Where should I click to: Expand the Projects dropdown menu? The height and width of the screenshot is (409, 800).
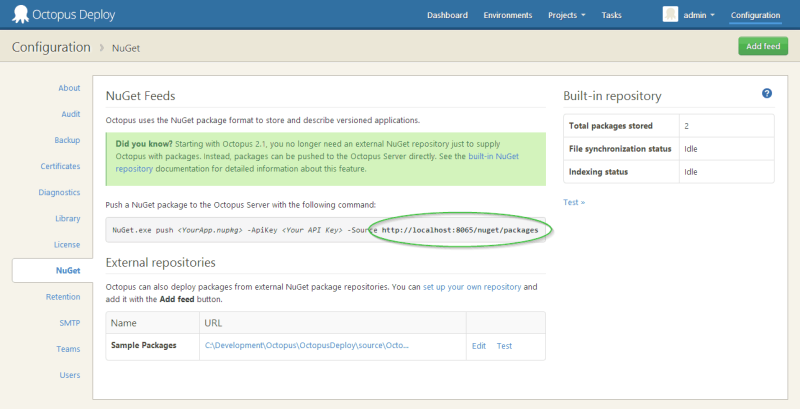click(x=566, y=15)
